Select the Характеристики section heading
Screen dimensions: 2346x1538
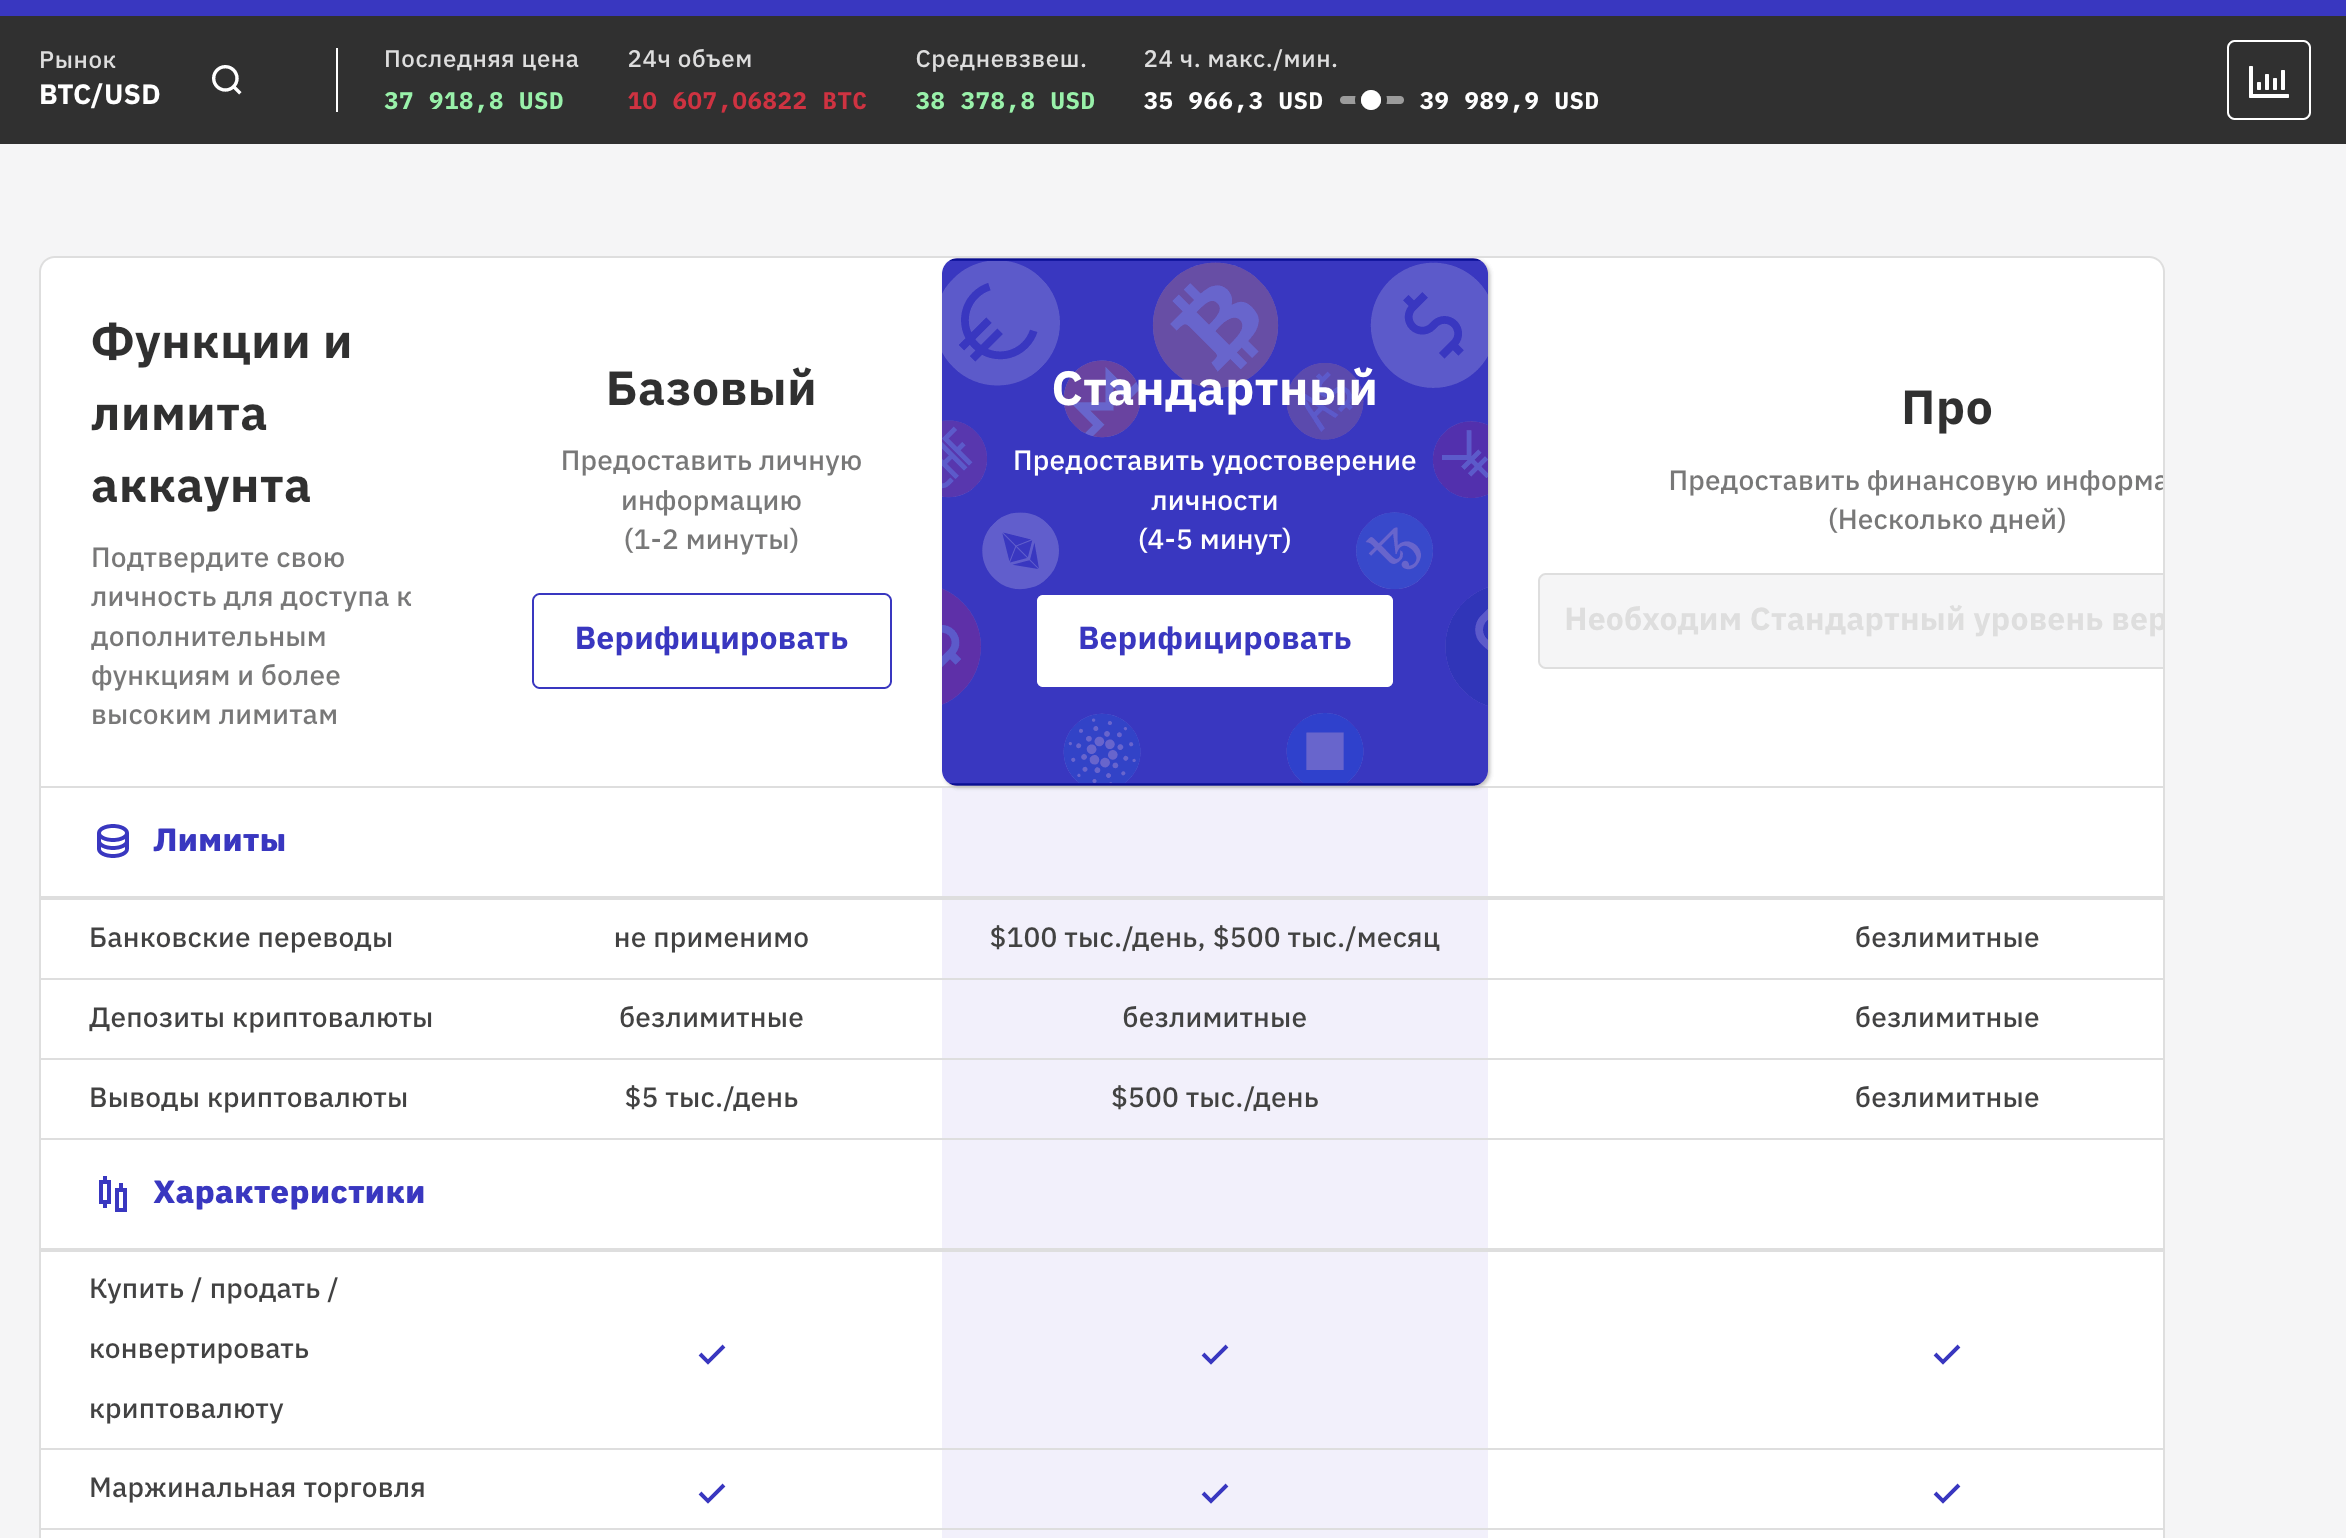288,1193
